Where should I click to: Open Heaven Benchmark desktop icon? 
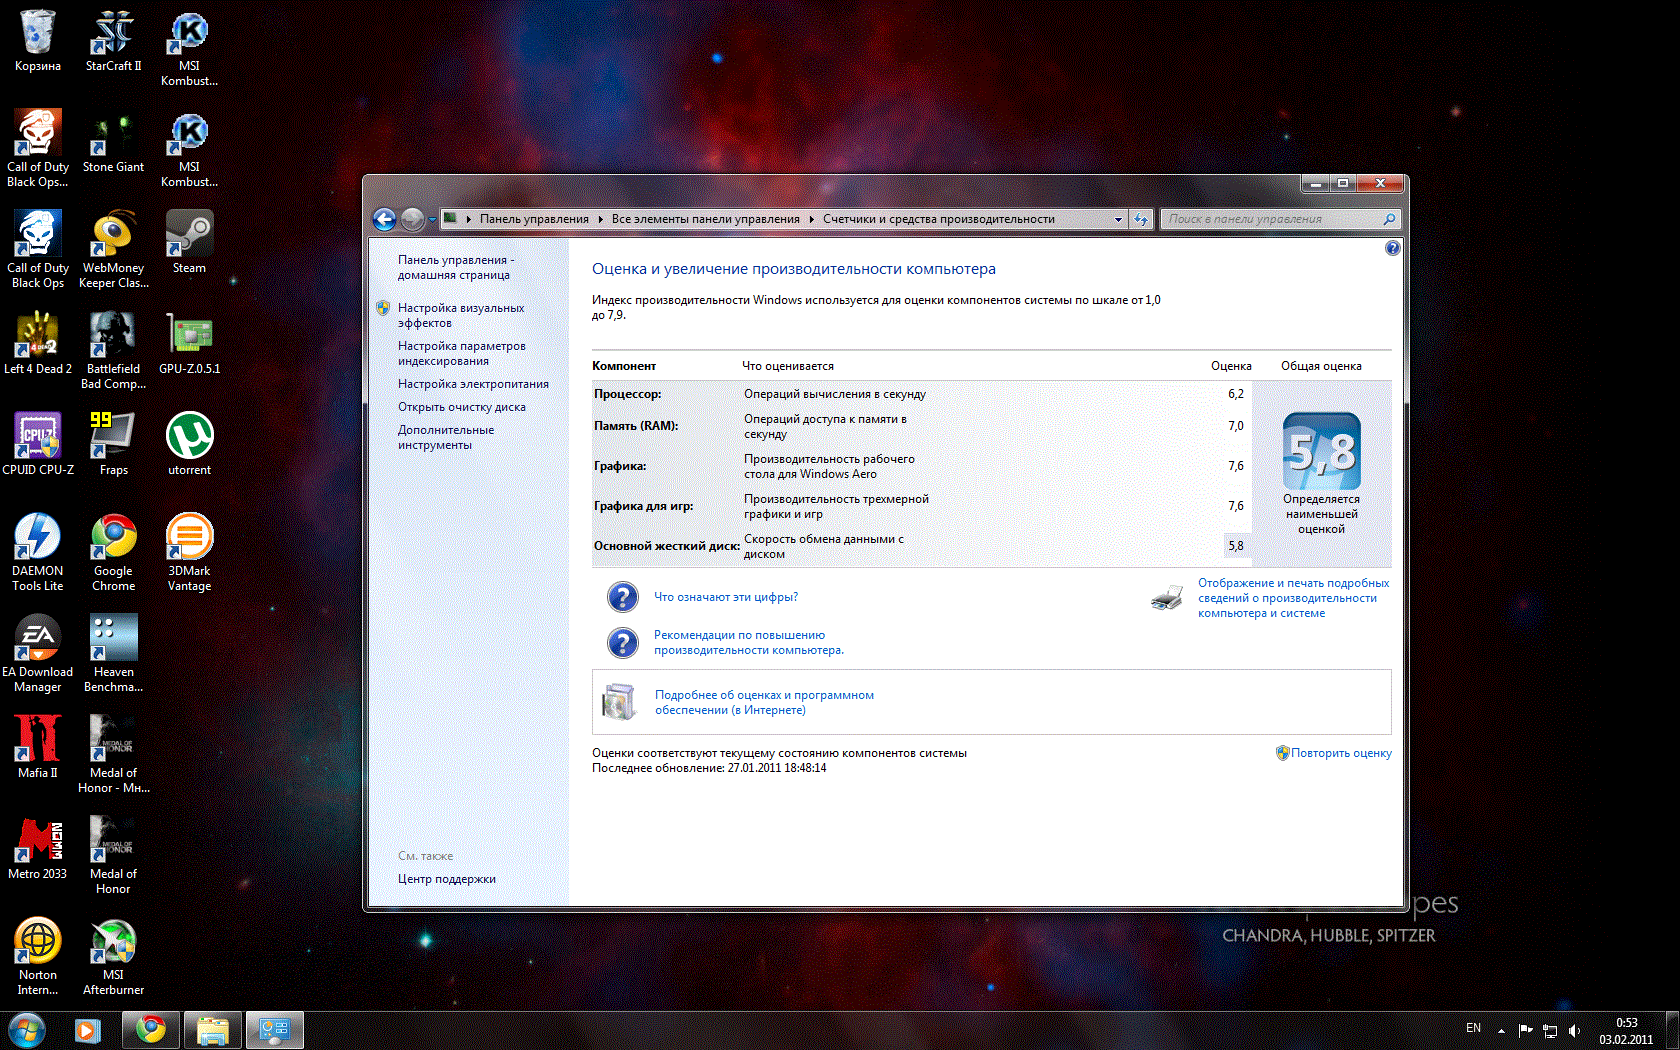coord(113,653)
